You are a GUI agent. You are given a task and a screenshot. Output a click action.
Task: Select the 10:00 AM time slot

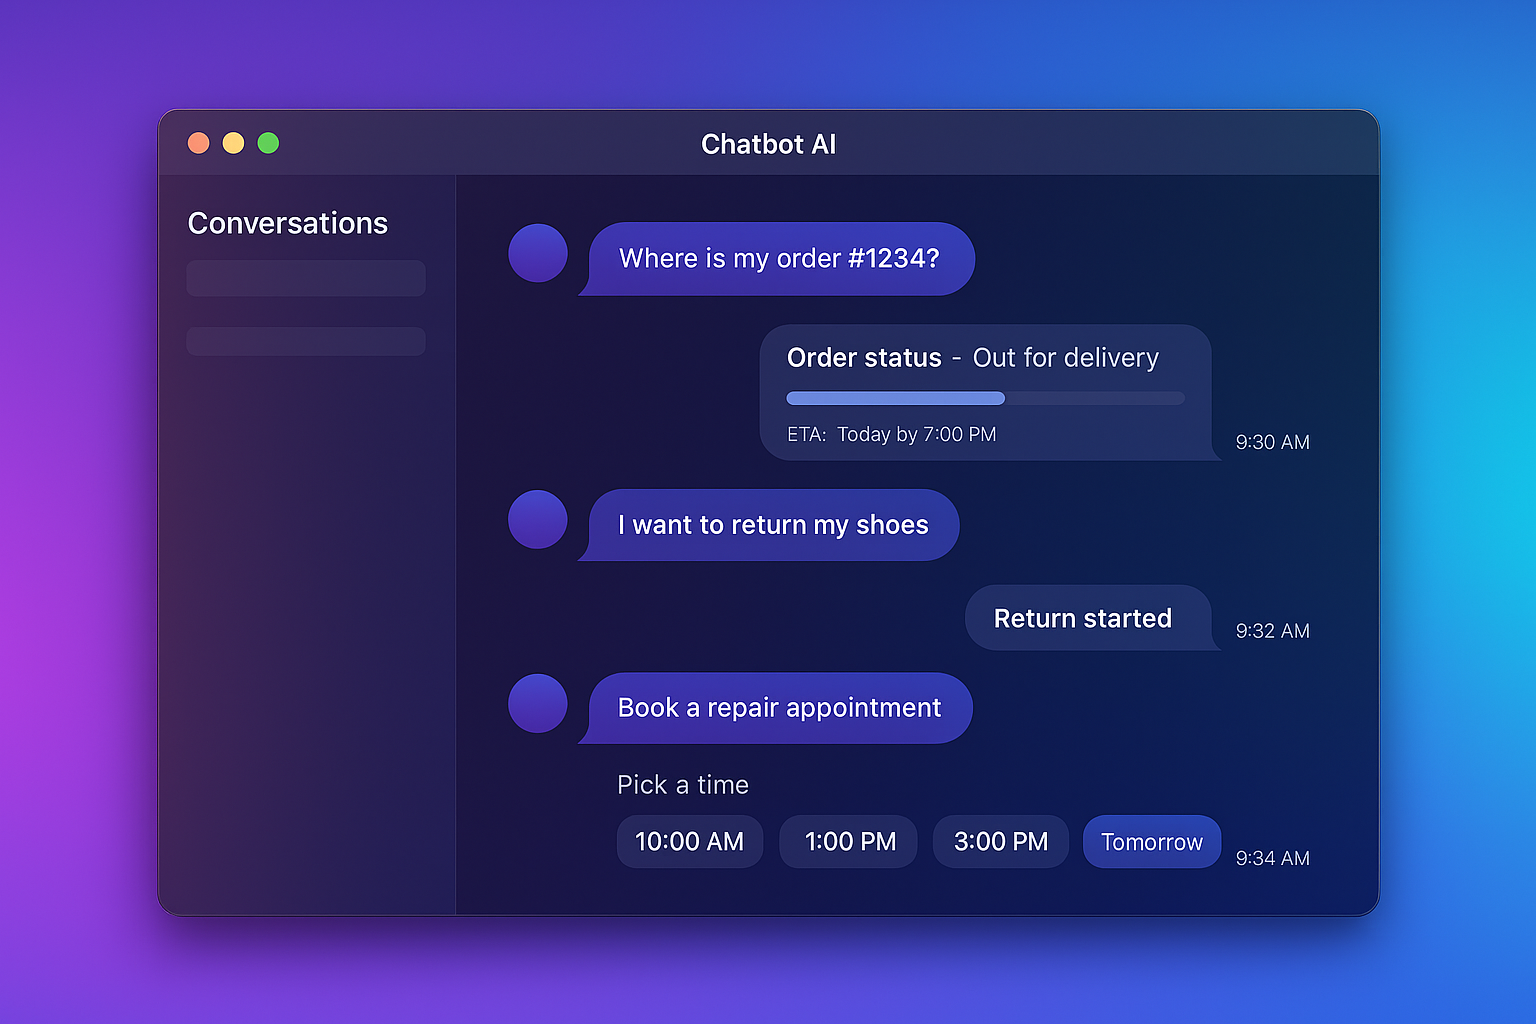[x=689, y=842]
